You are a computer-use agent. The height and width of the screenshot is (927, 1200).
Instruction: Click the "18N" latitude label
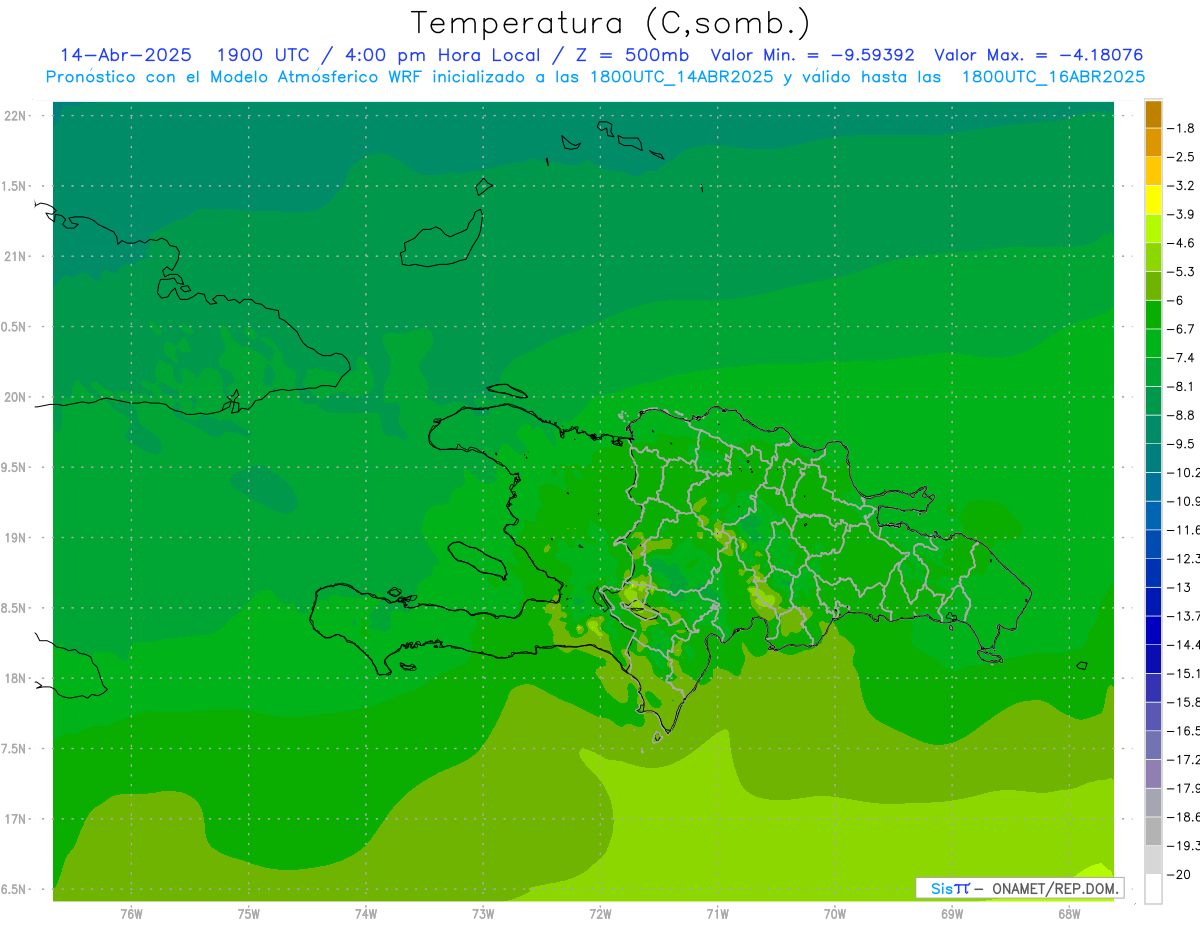[x=16, y=678]
